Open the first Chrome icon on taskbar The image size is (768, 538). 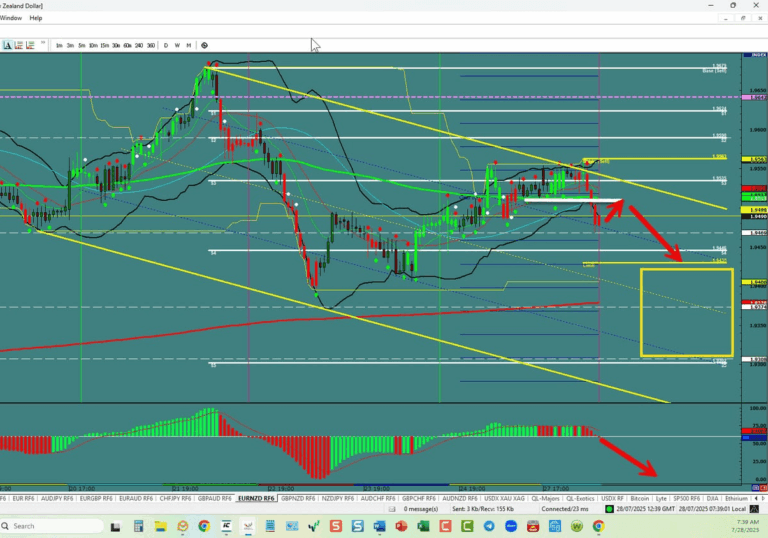[204, 526]
